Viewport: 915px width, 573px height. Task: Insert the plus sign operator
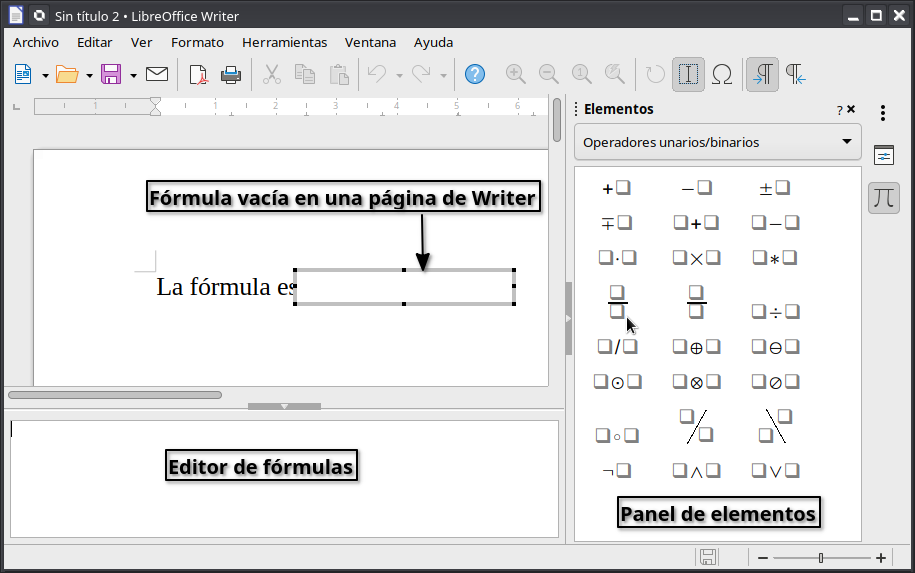coord(617,188)
